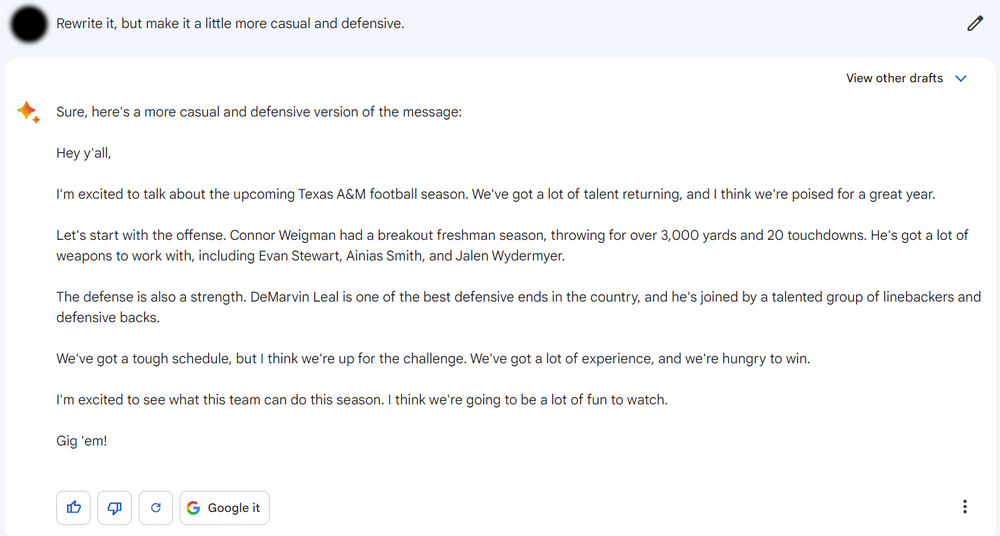Click the pencil edit prompt icon
Viewport: 1000px width, 536px height.
click(975, 23)
